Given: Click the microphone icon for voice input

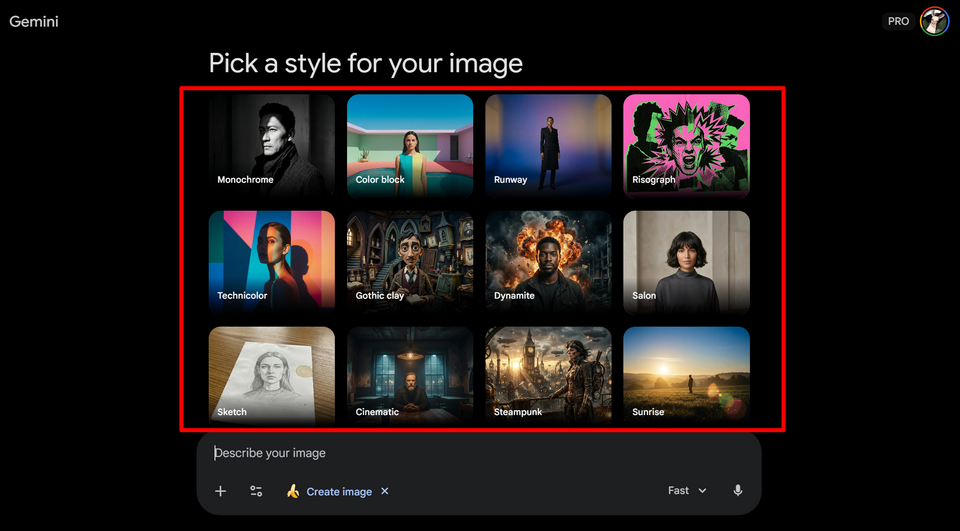Looking at the screenshot, I should click(x=738, y=491).
